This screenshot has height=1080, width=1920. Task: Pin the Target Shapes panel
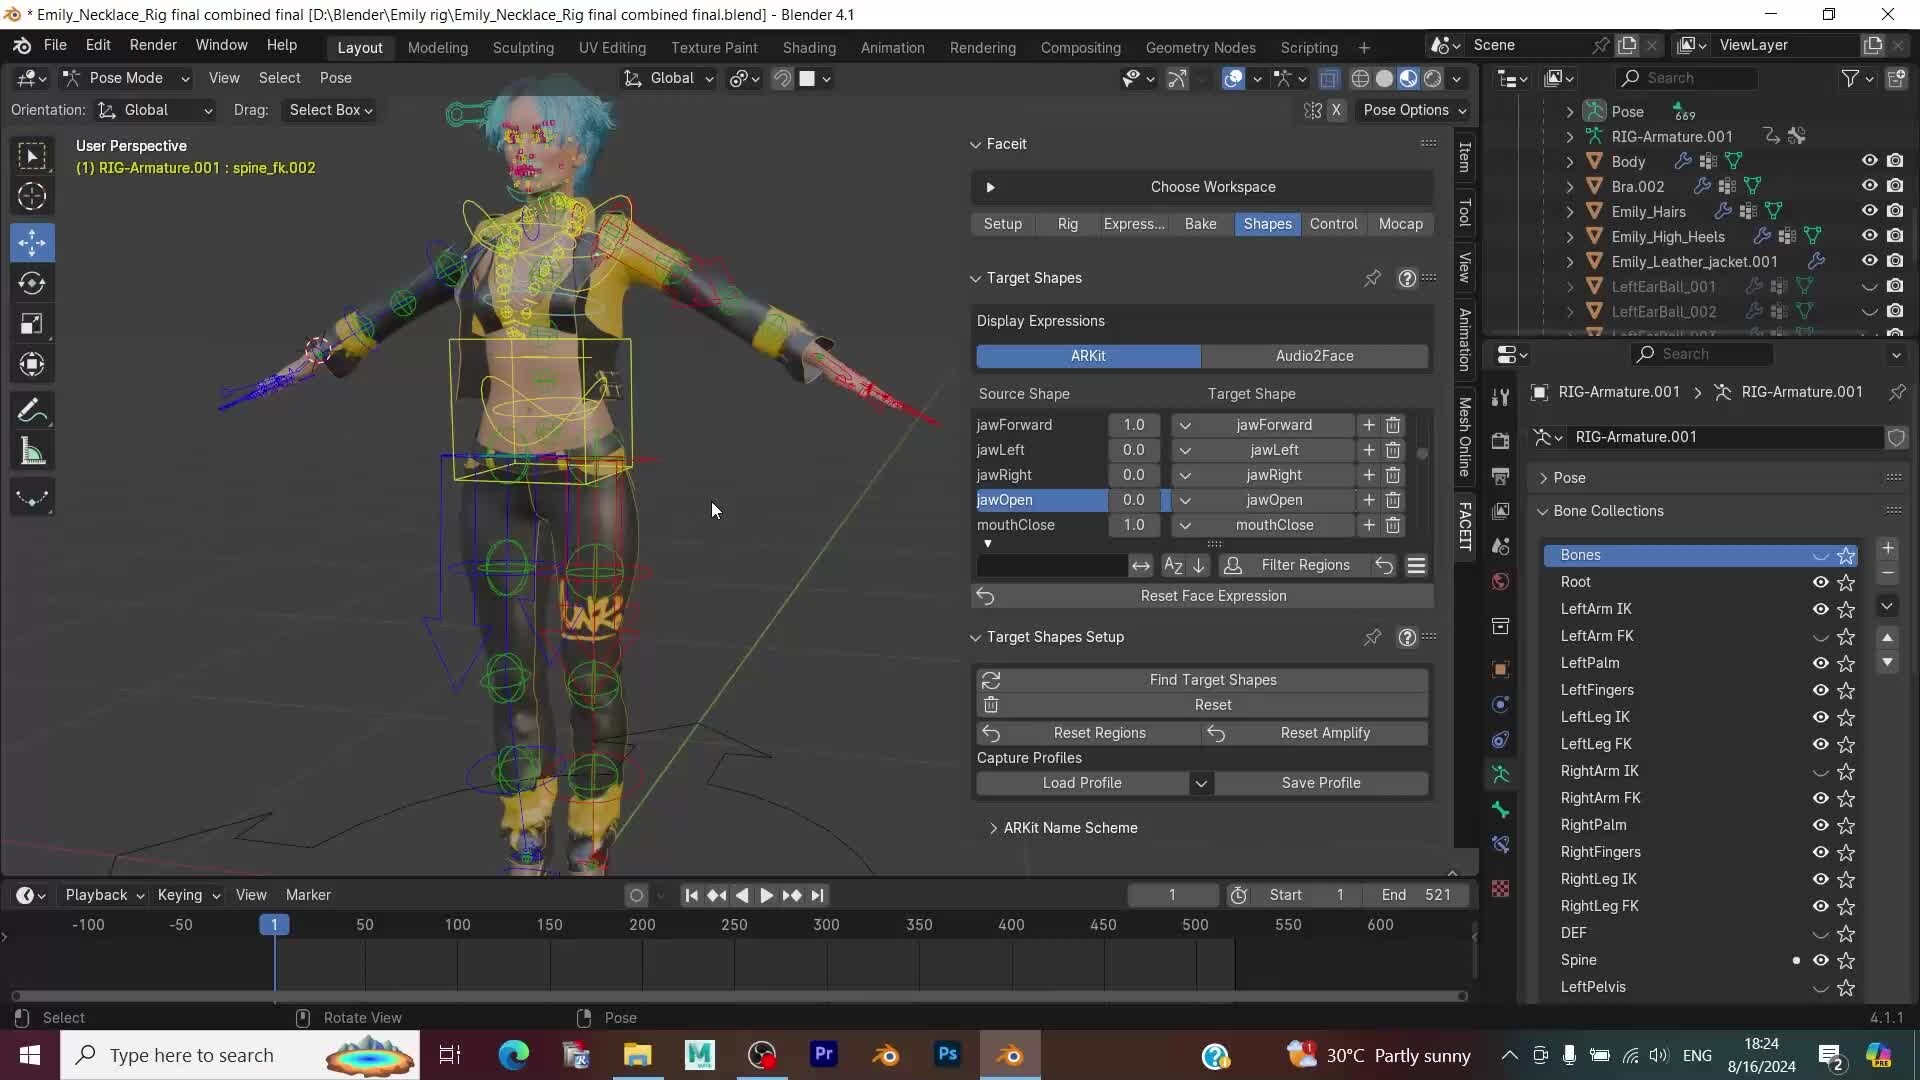click(x=1371, y=278)
